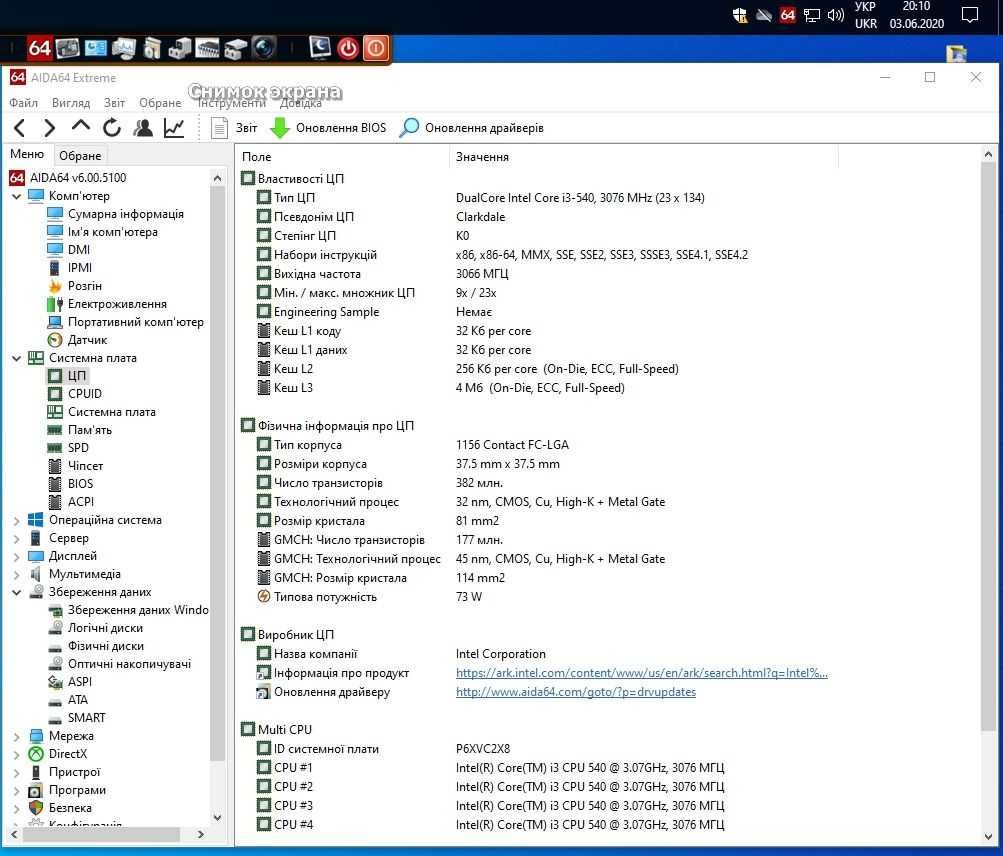Viewport: 1003px width, 856px height.
Task: Click the Звіт report page icon
Action: click(x=219, y=128)
